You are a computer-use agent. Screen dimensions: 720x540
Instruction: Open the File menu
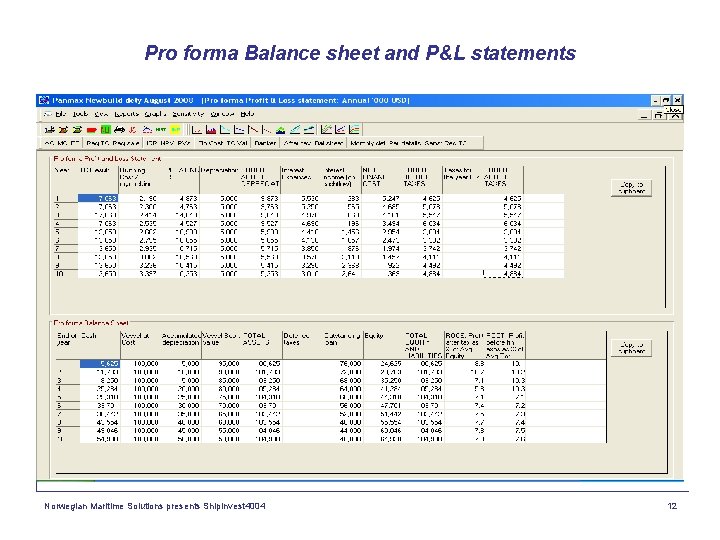pyautogui.click(x=61, y=114)
